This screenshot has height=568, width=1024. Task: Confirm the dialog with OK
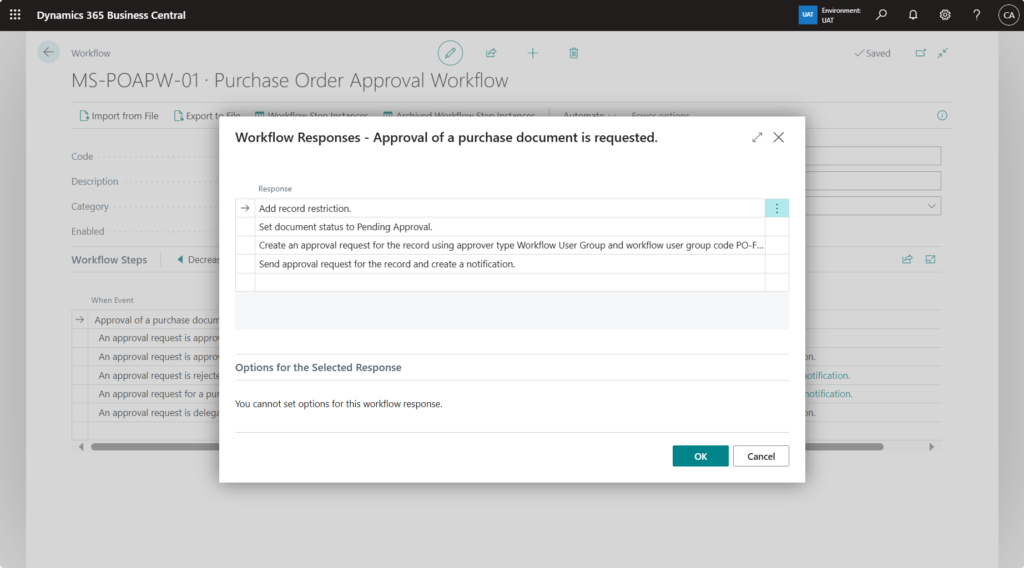click(700, 456)
